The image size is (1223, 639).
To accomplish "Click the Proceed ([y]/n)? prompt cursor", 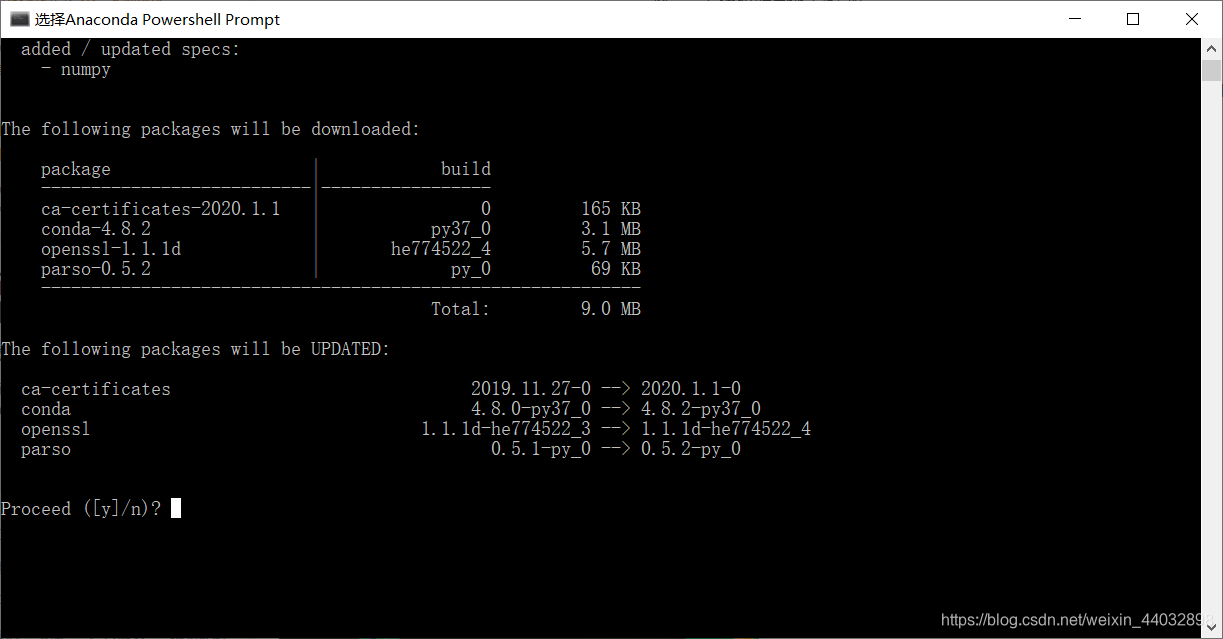I will [x=174, y=508].
